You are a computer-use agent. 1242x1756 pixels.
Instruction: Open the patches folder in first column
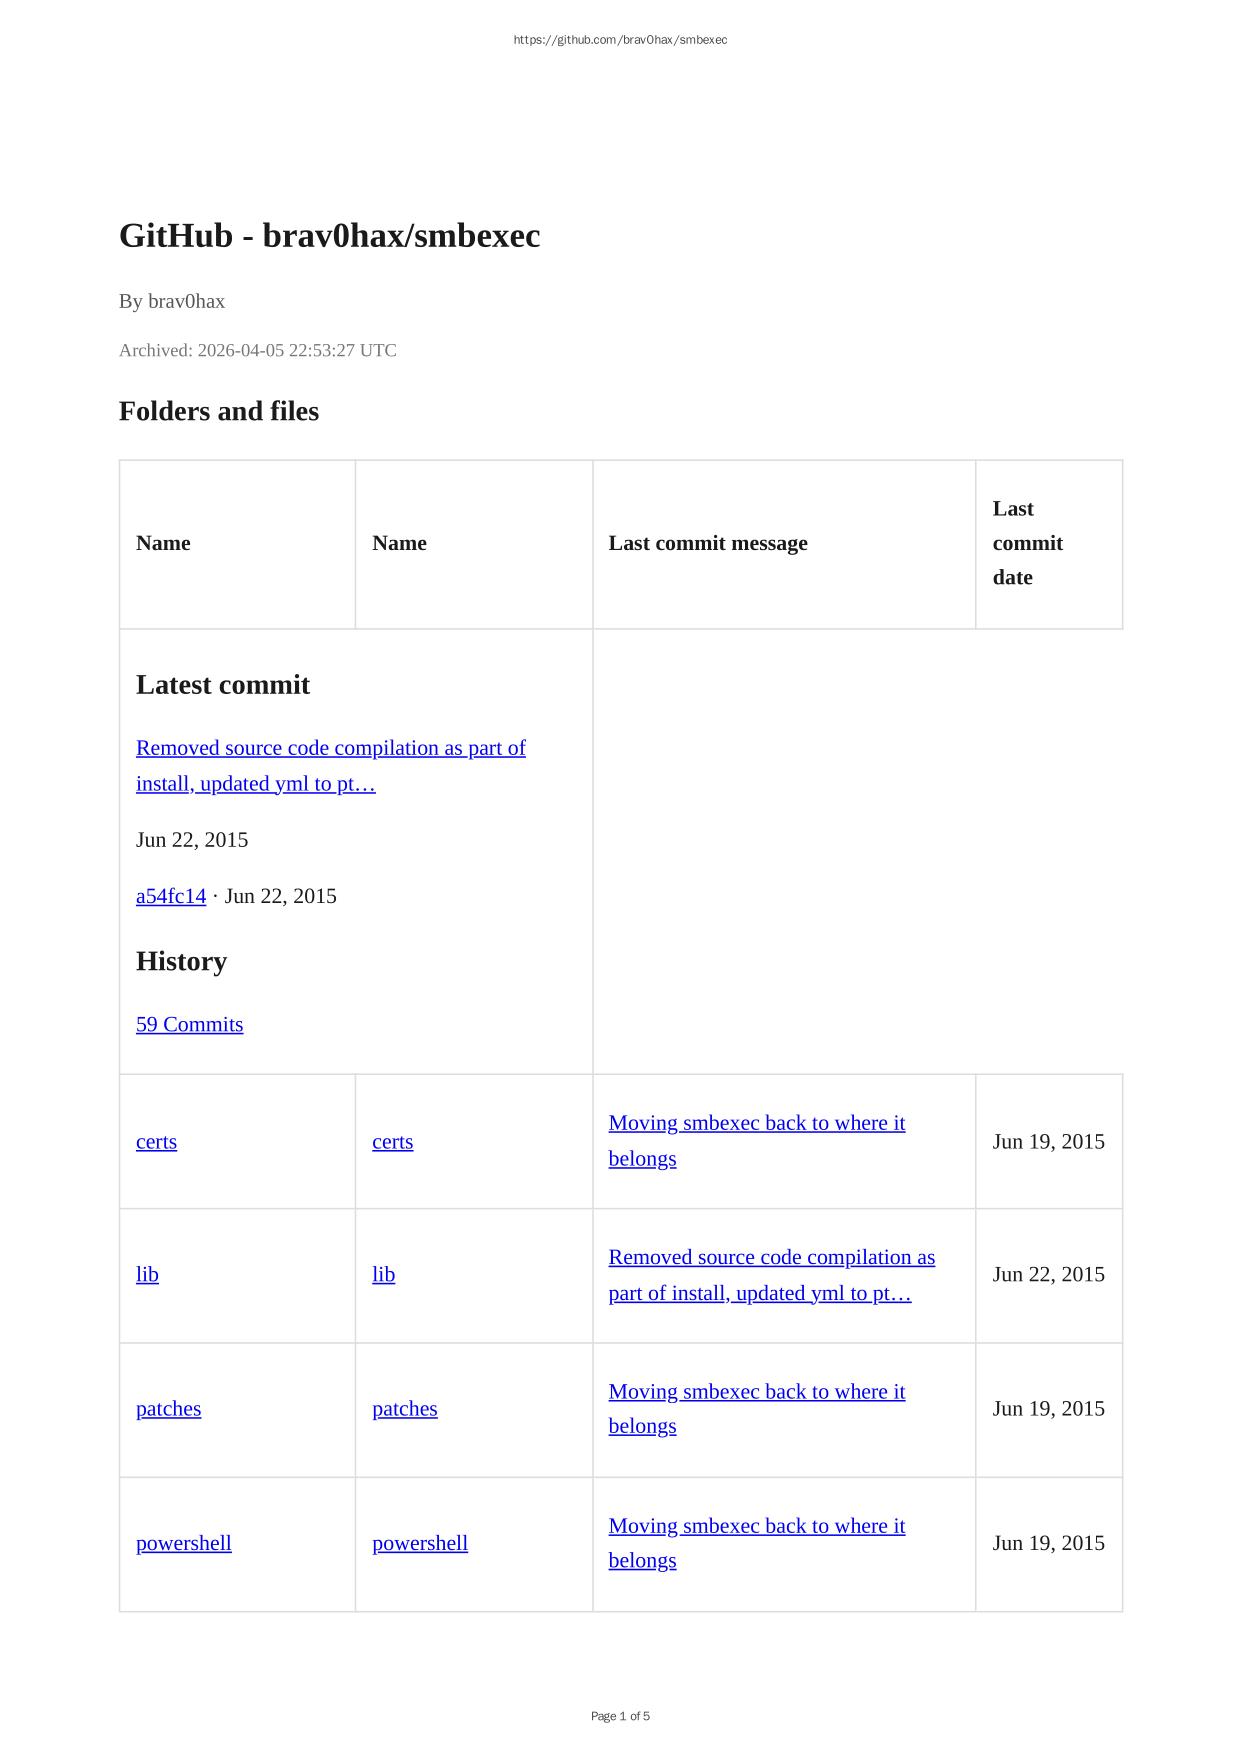coord(168,1409)
